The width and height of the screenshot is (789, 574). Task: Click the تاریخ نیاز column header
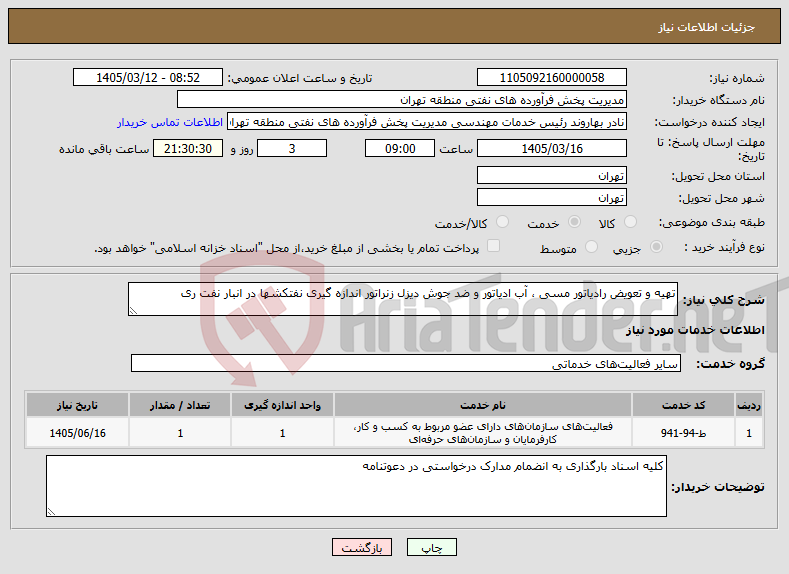[x=77, y=405]
